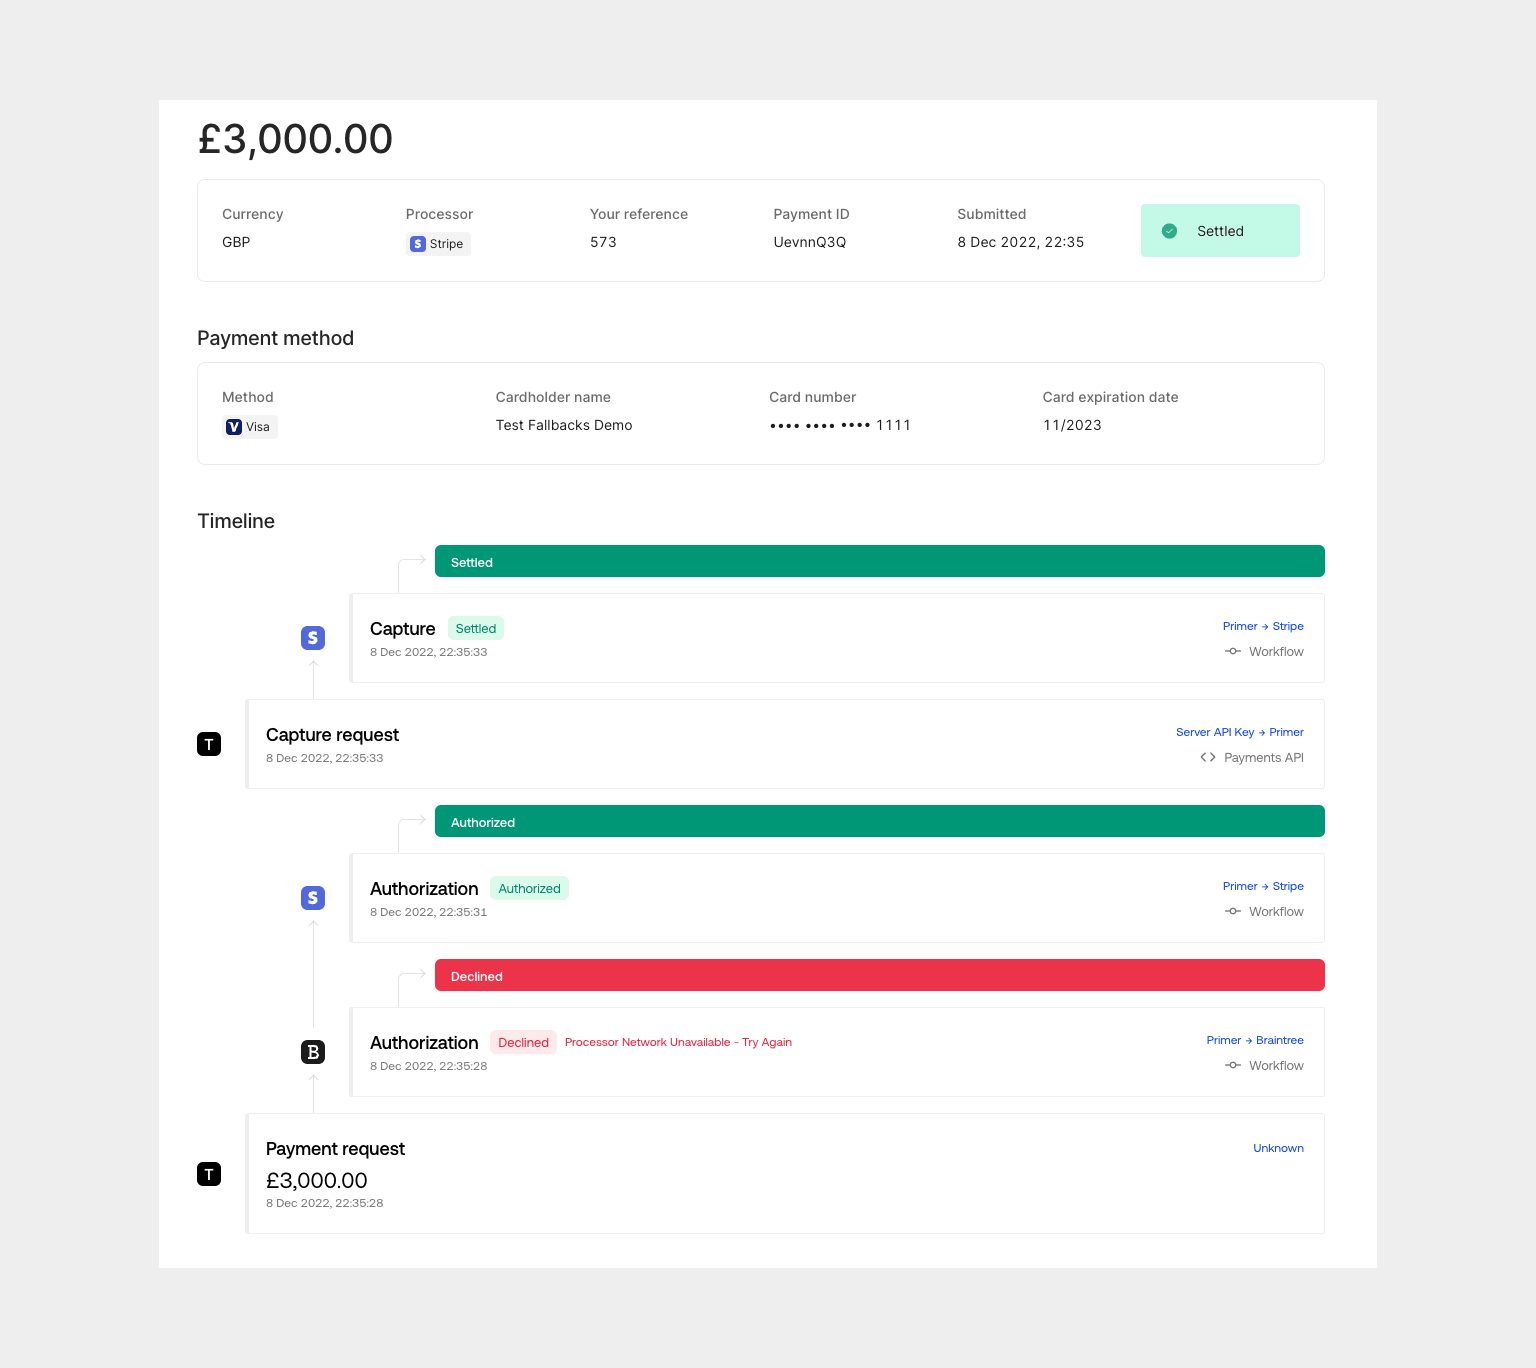
Task: Click the T icon beside Payment request
Action: pyautogui.click(x=209, y=1174)
